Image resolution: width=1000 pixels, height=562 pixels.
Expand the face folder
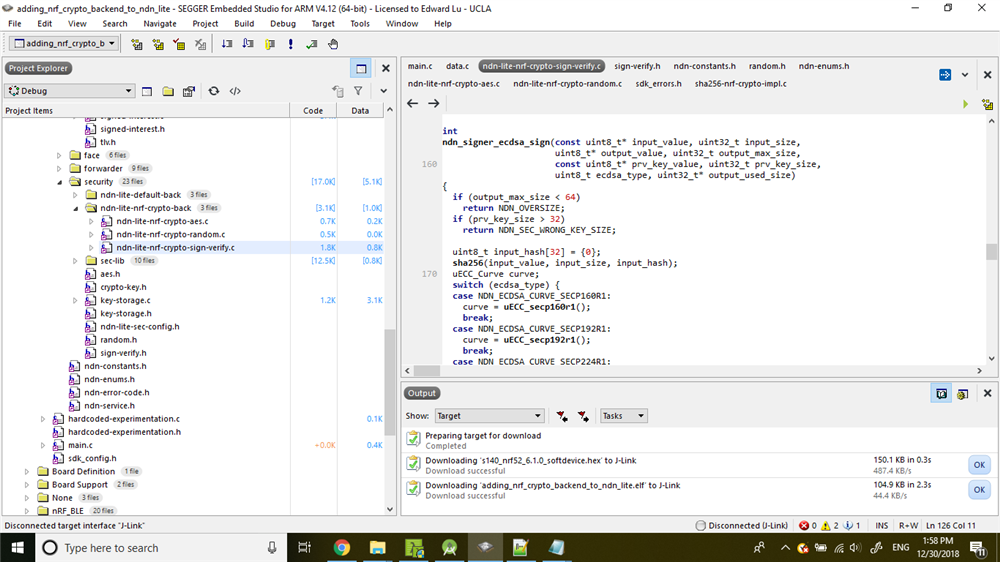tap(59, 155)
